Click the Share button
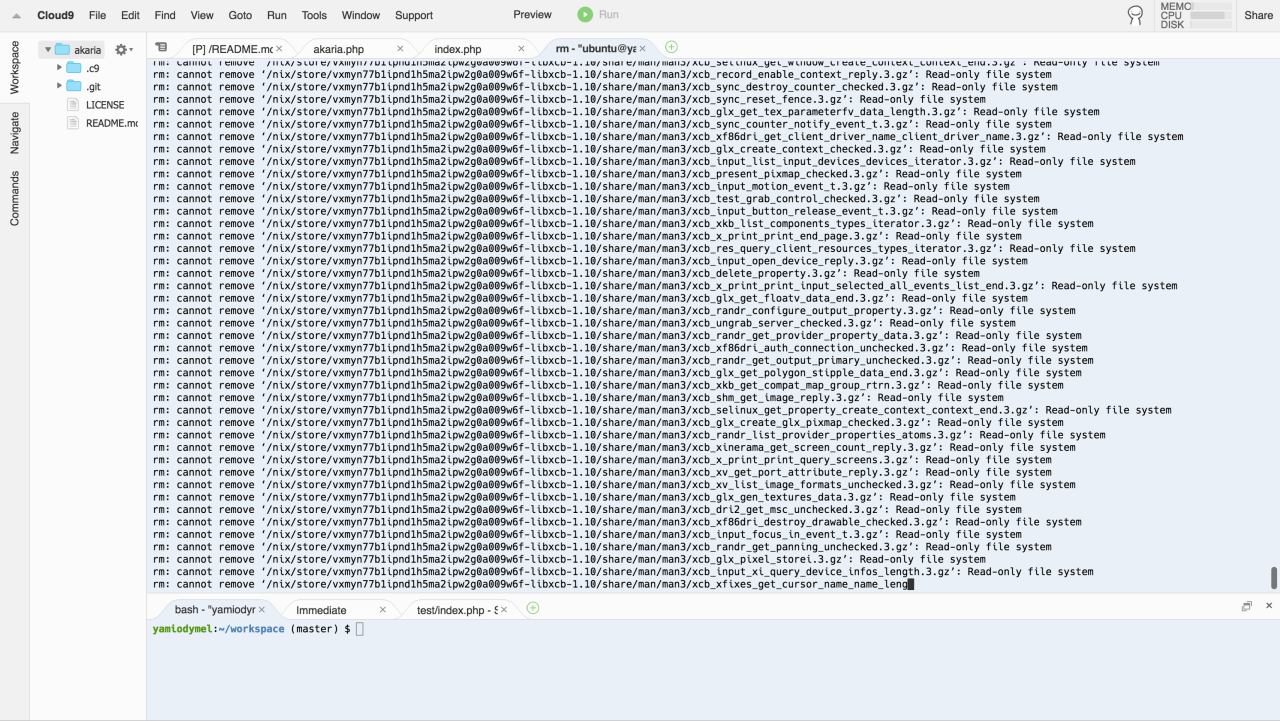 pos(1258,15)
